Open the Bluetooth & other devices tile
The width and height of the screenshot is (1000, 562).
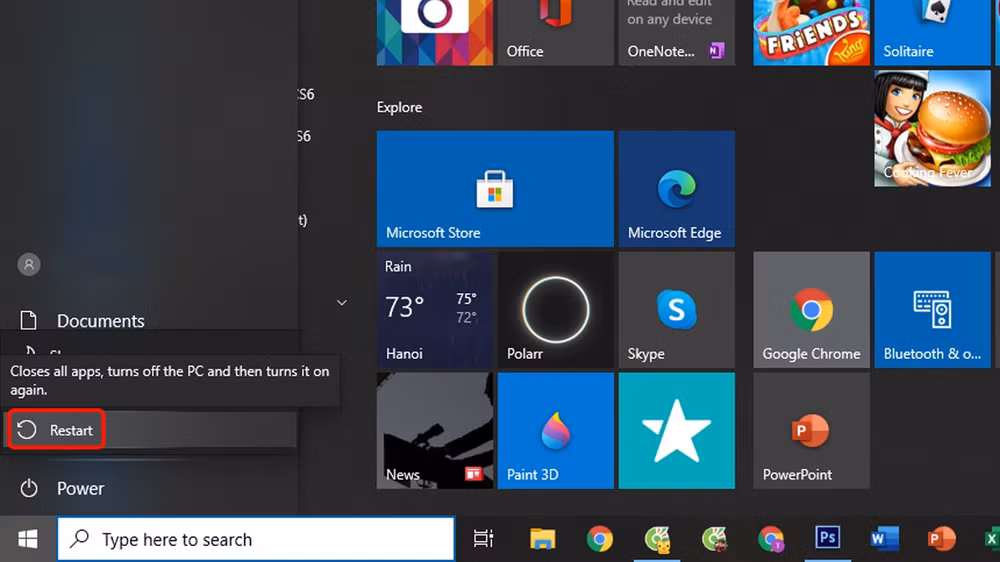pos(932,310)
